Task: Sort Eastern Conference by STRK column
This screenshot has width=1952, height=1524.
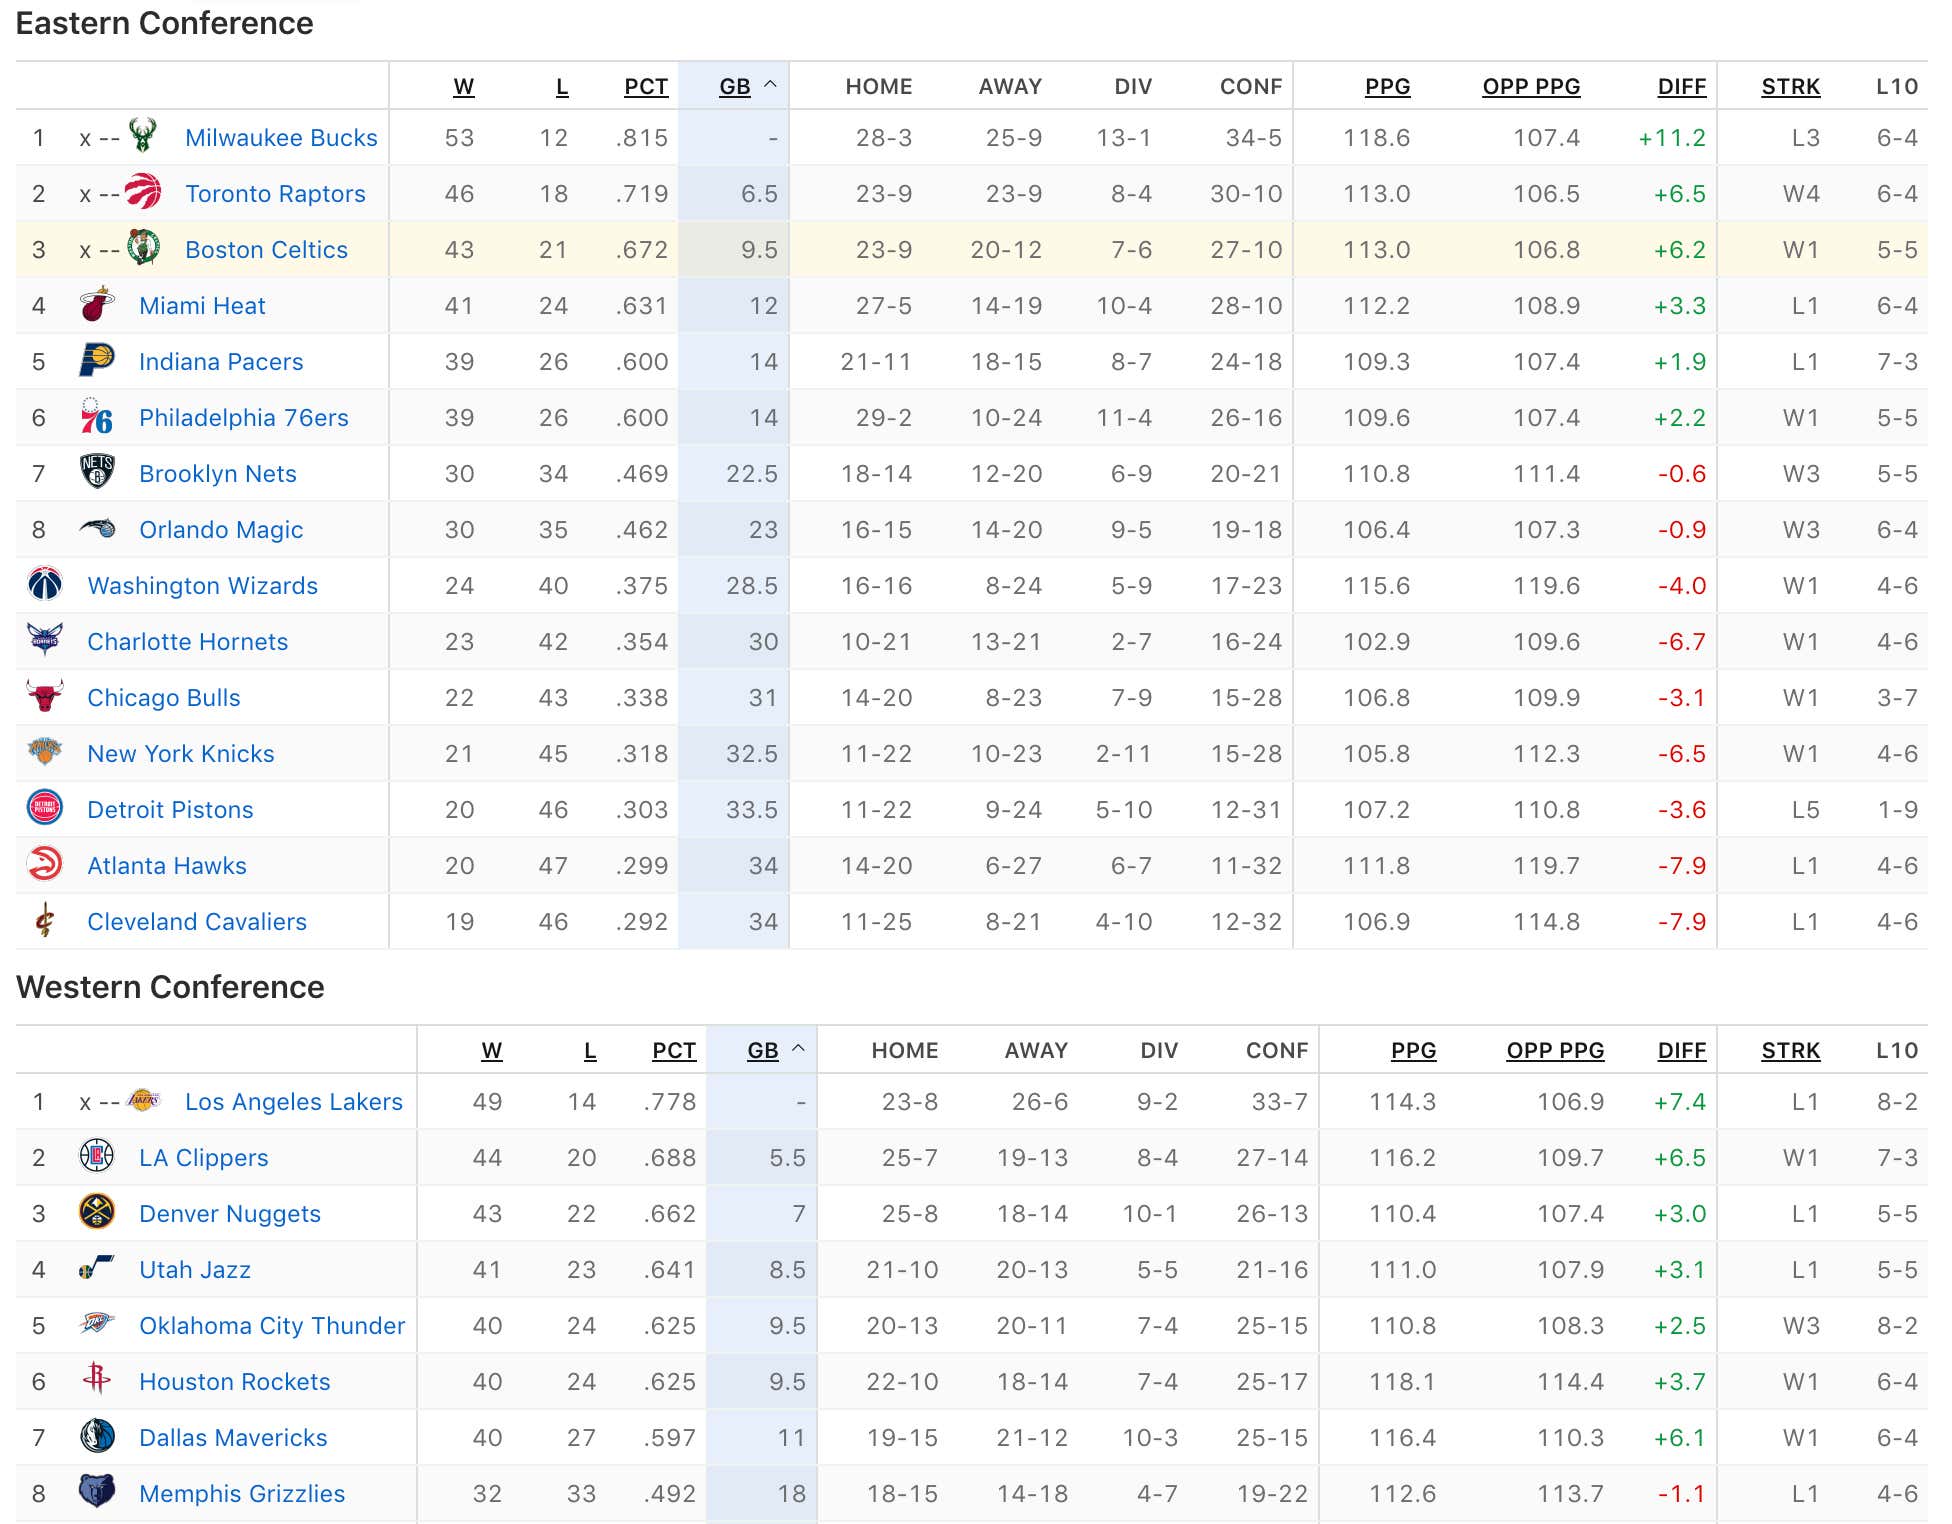Action: [1791, 87]
